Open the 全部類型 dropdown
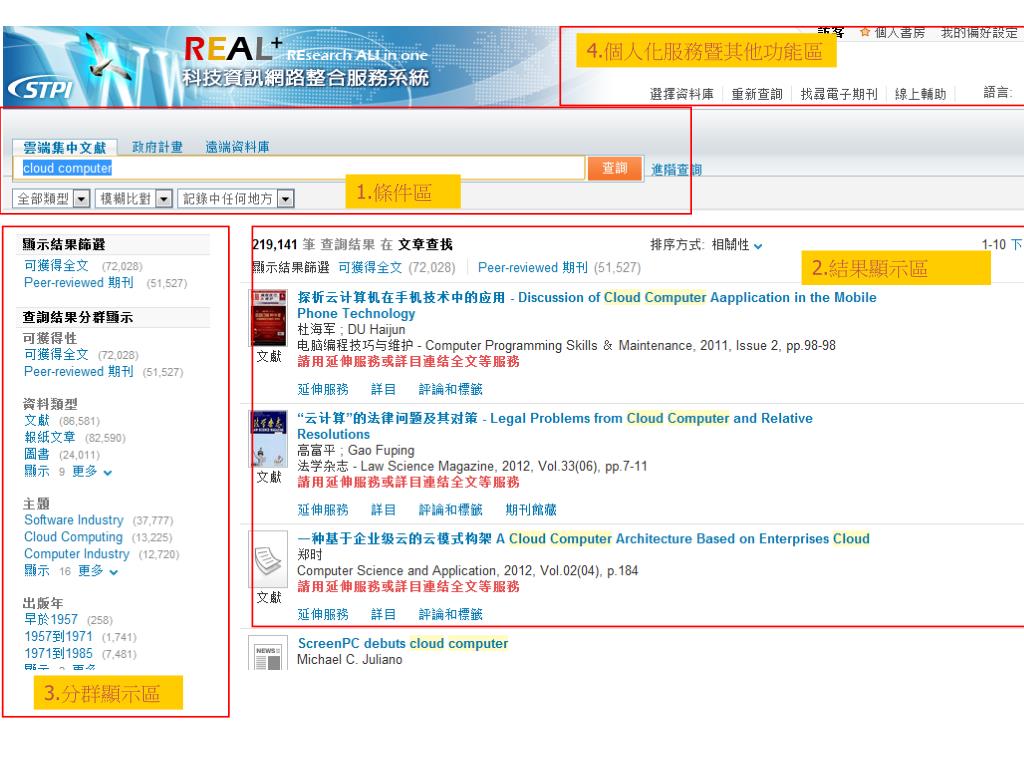 [51, 199]
